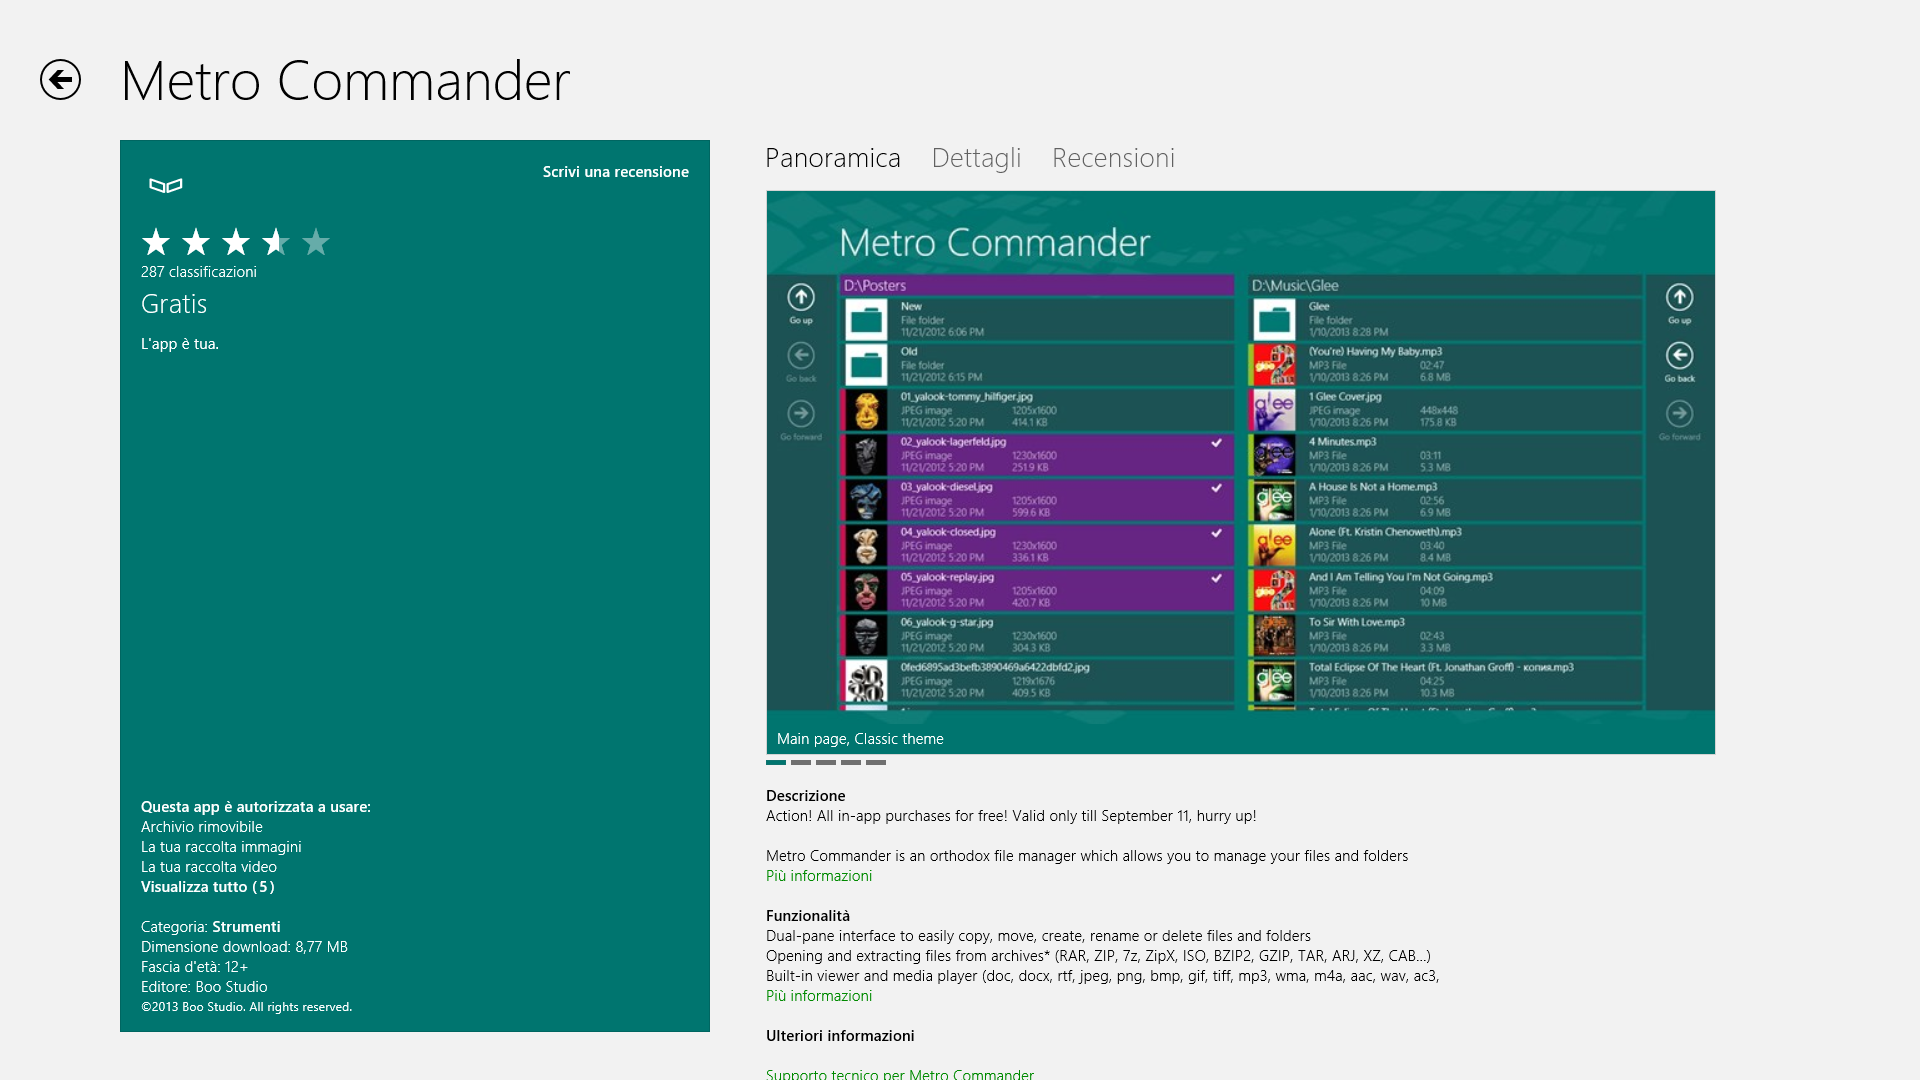This screenshot has height=1080, width=1920.
Task: Click the Metro Commander app logo icon
Action: [x=166, y=185]
